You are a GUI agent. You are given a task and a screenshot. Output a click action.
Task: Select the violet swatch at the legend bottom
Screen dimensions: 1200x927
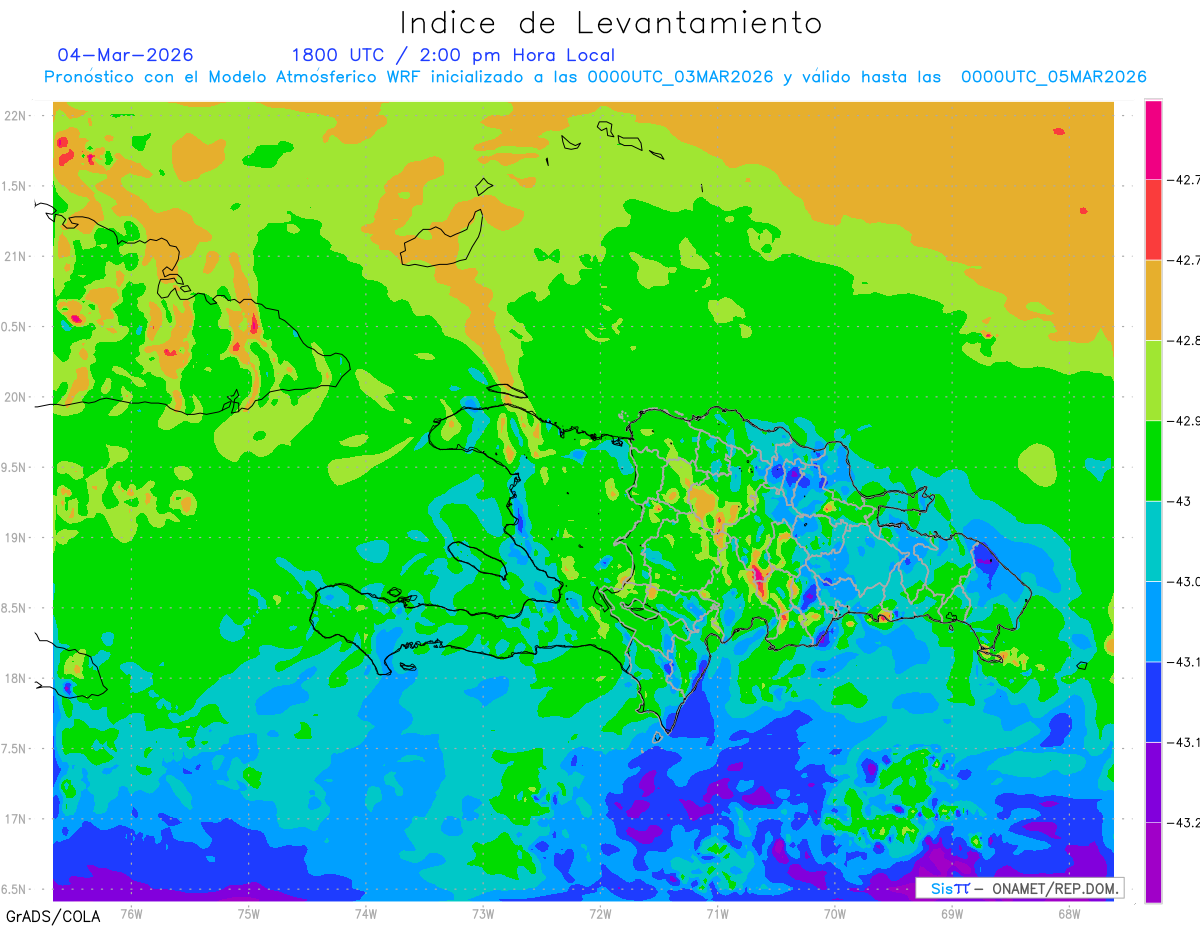coord(1153,862)
